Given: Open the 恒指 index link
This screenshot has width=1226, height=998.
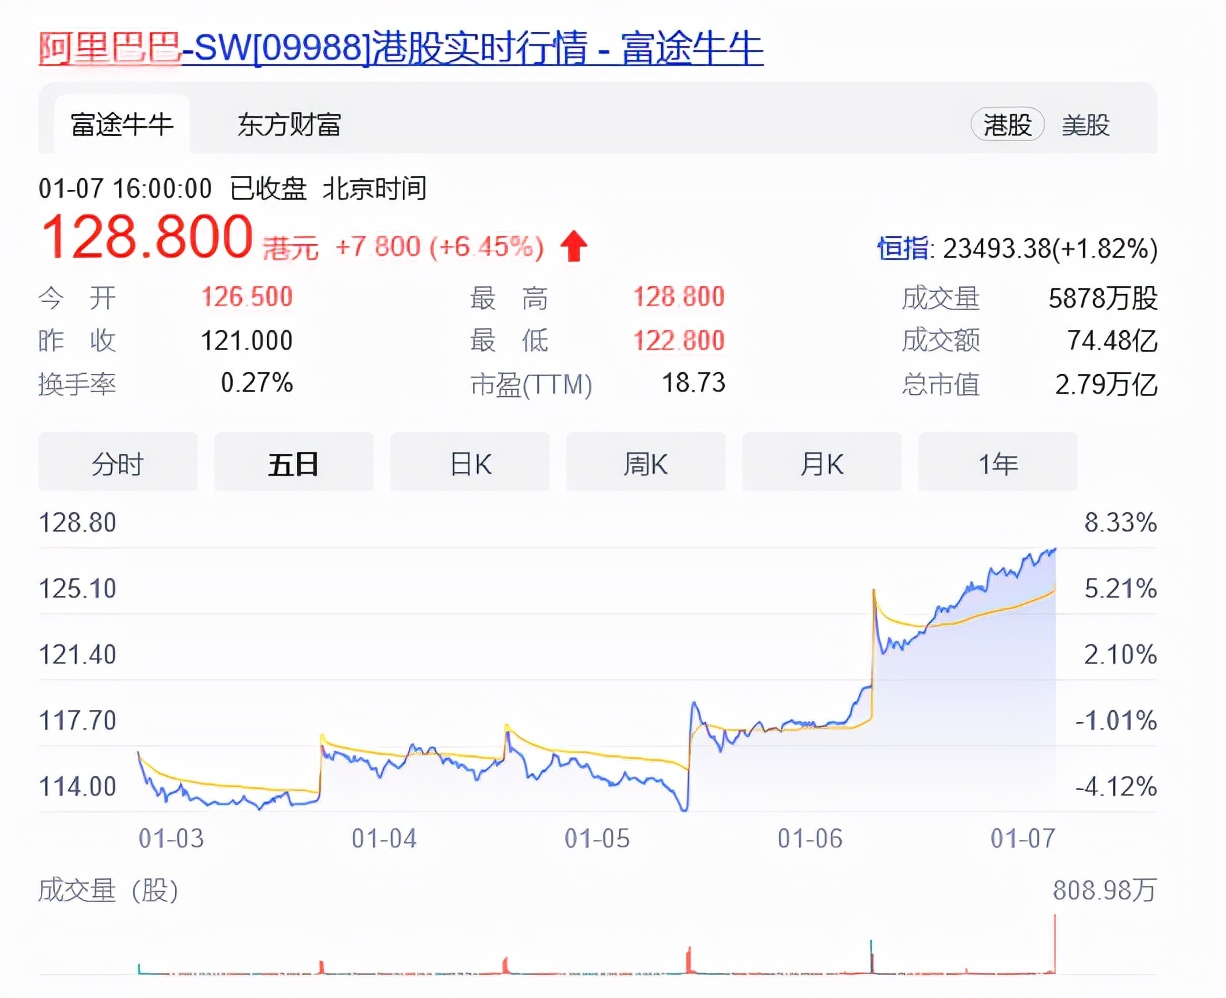Looking at the screenshot, I should coord(903,248).
